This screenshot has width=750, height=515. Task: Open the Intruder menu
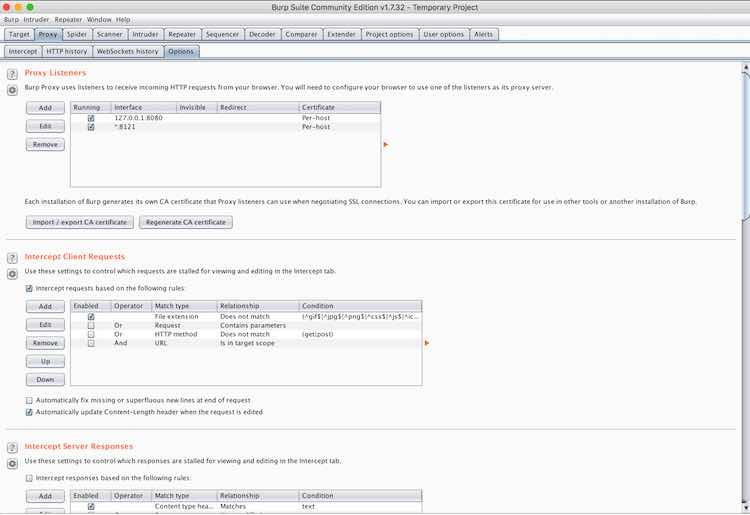(x=36, y=20)
